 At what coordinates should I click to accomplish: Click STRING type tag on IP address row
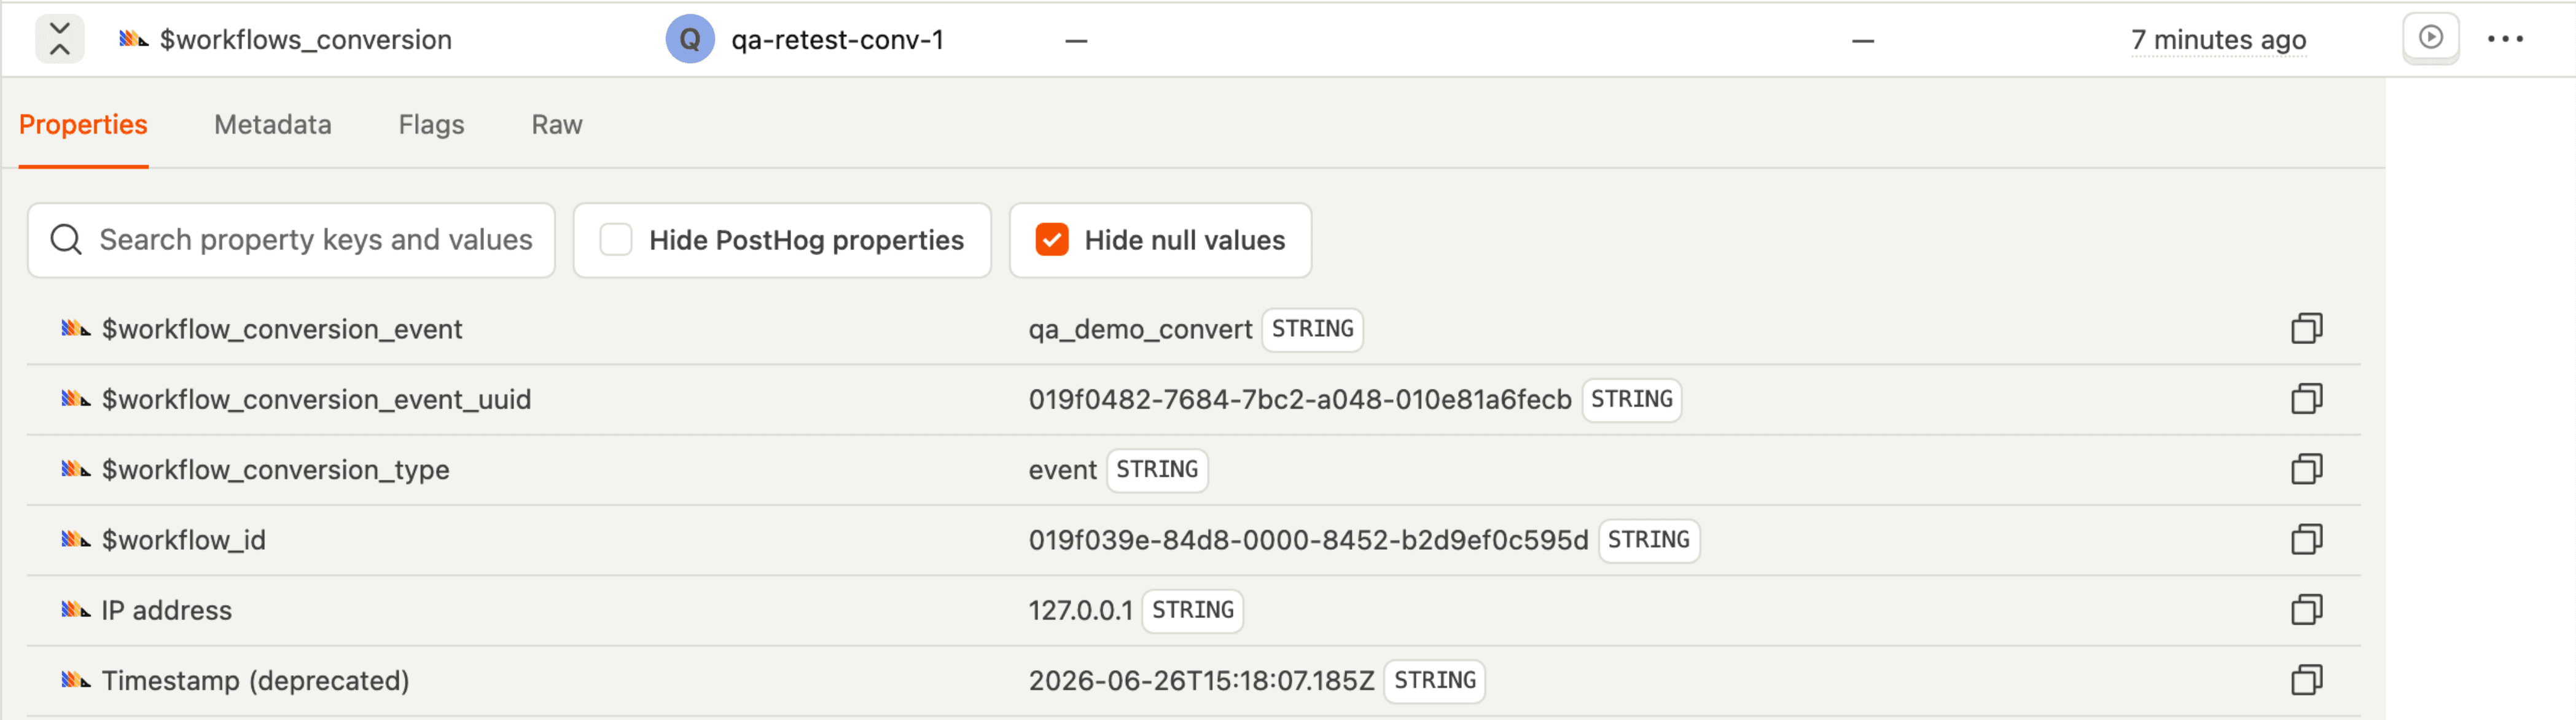(1192, 610)
